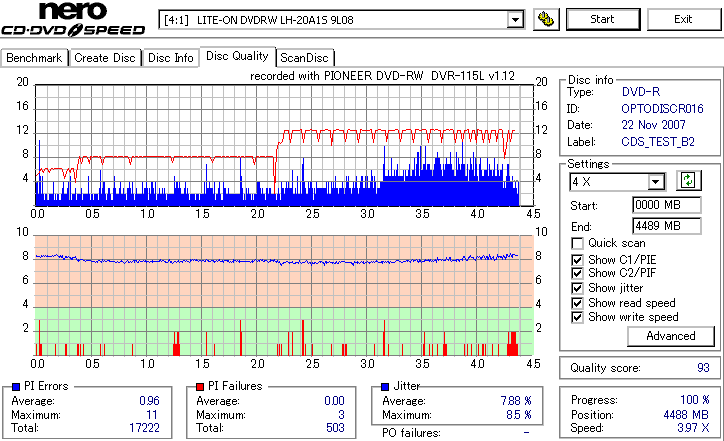Disable the Show read speed checkbox
Image resolution: width=724 pixels, height=441 pixels.
[577, 303]
